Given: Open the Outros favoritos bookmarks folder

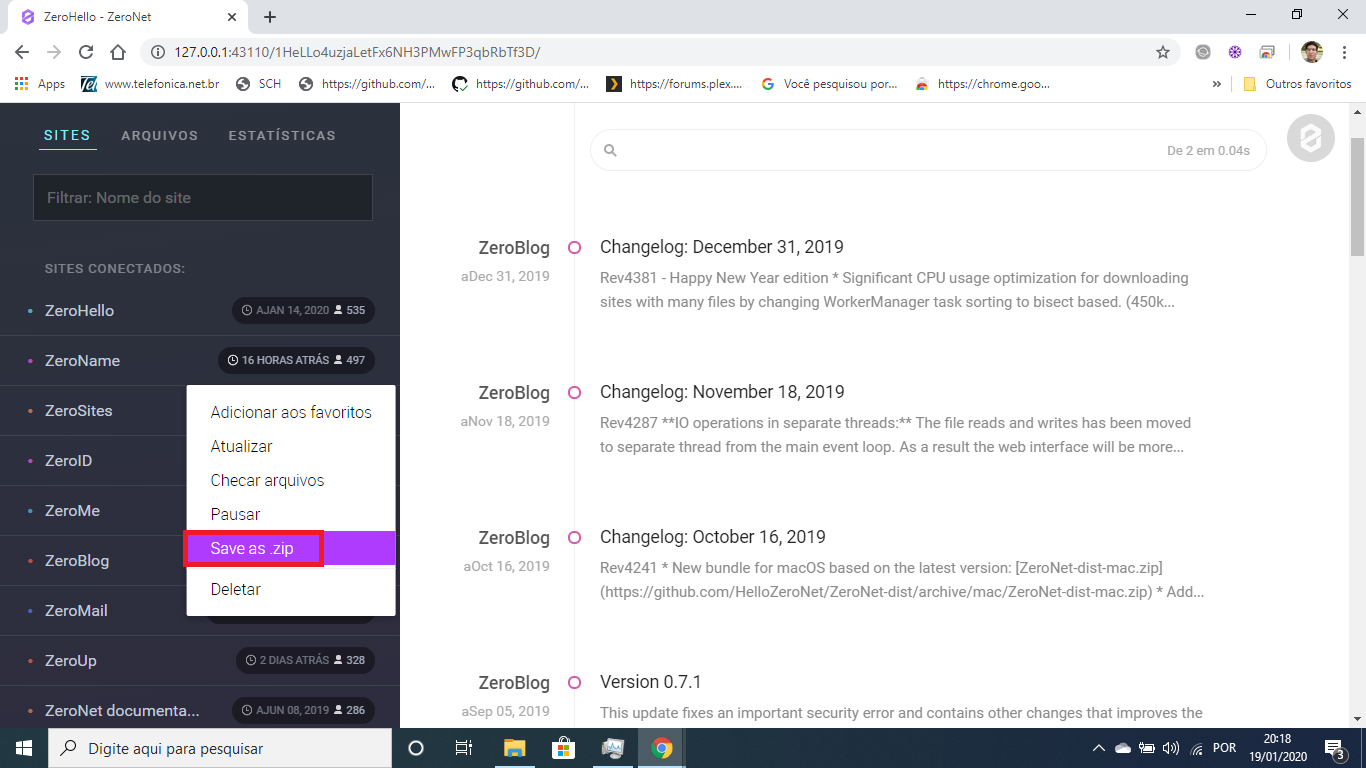Looking at the screenshot, I should (x=1297, y=84).
